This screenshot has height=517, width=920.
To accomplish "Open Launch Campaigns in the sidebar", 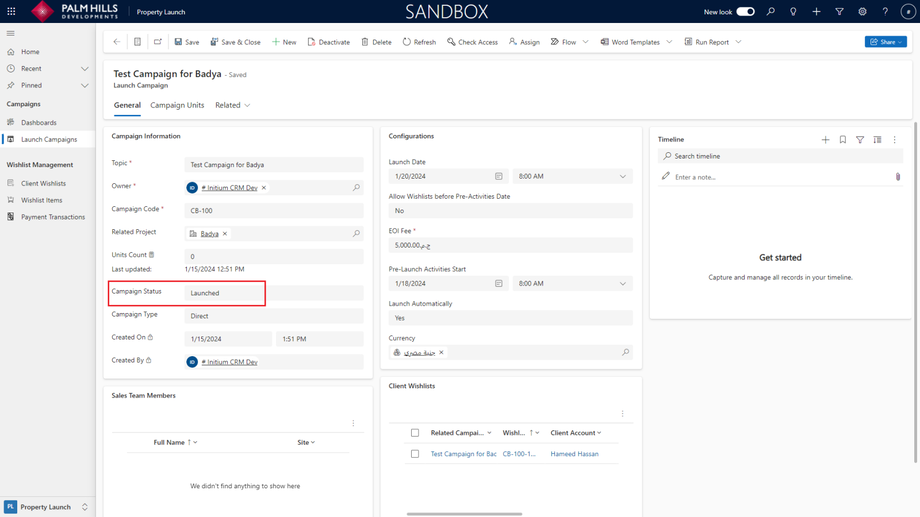I will 48,140.
